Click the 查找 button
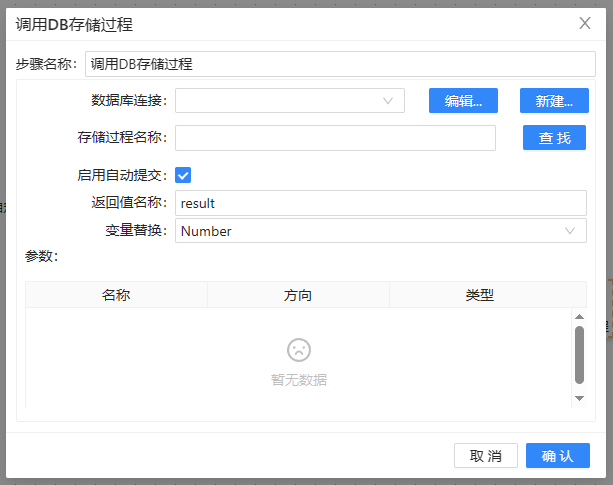Screen dimensions: 613x485 tap(554, 138)
